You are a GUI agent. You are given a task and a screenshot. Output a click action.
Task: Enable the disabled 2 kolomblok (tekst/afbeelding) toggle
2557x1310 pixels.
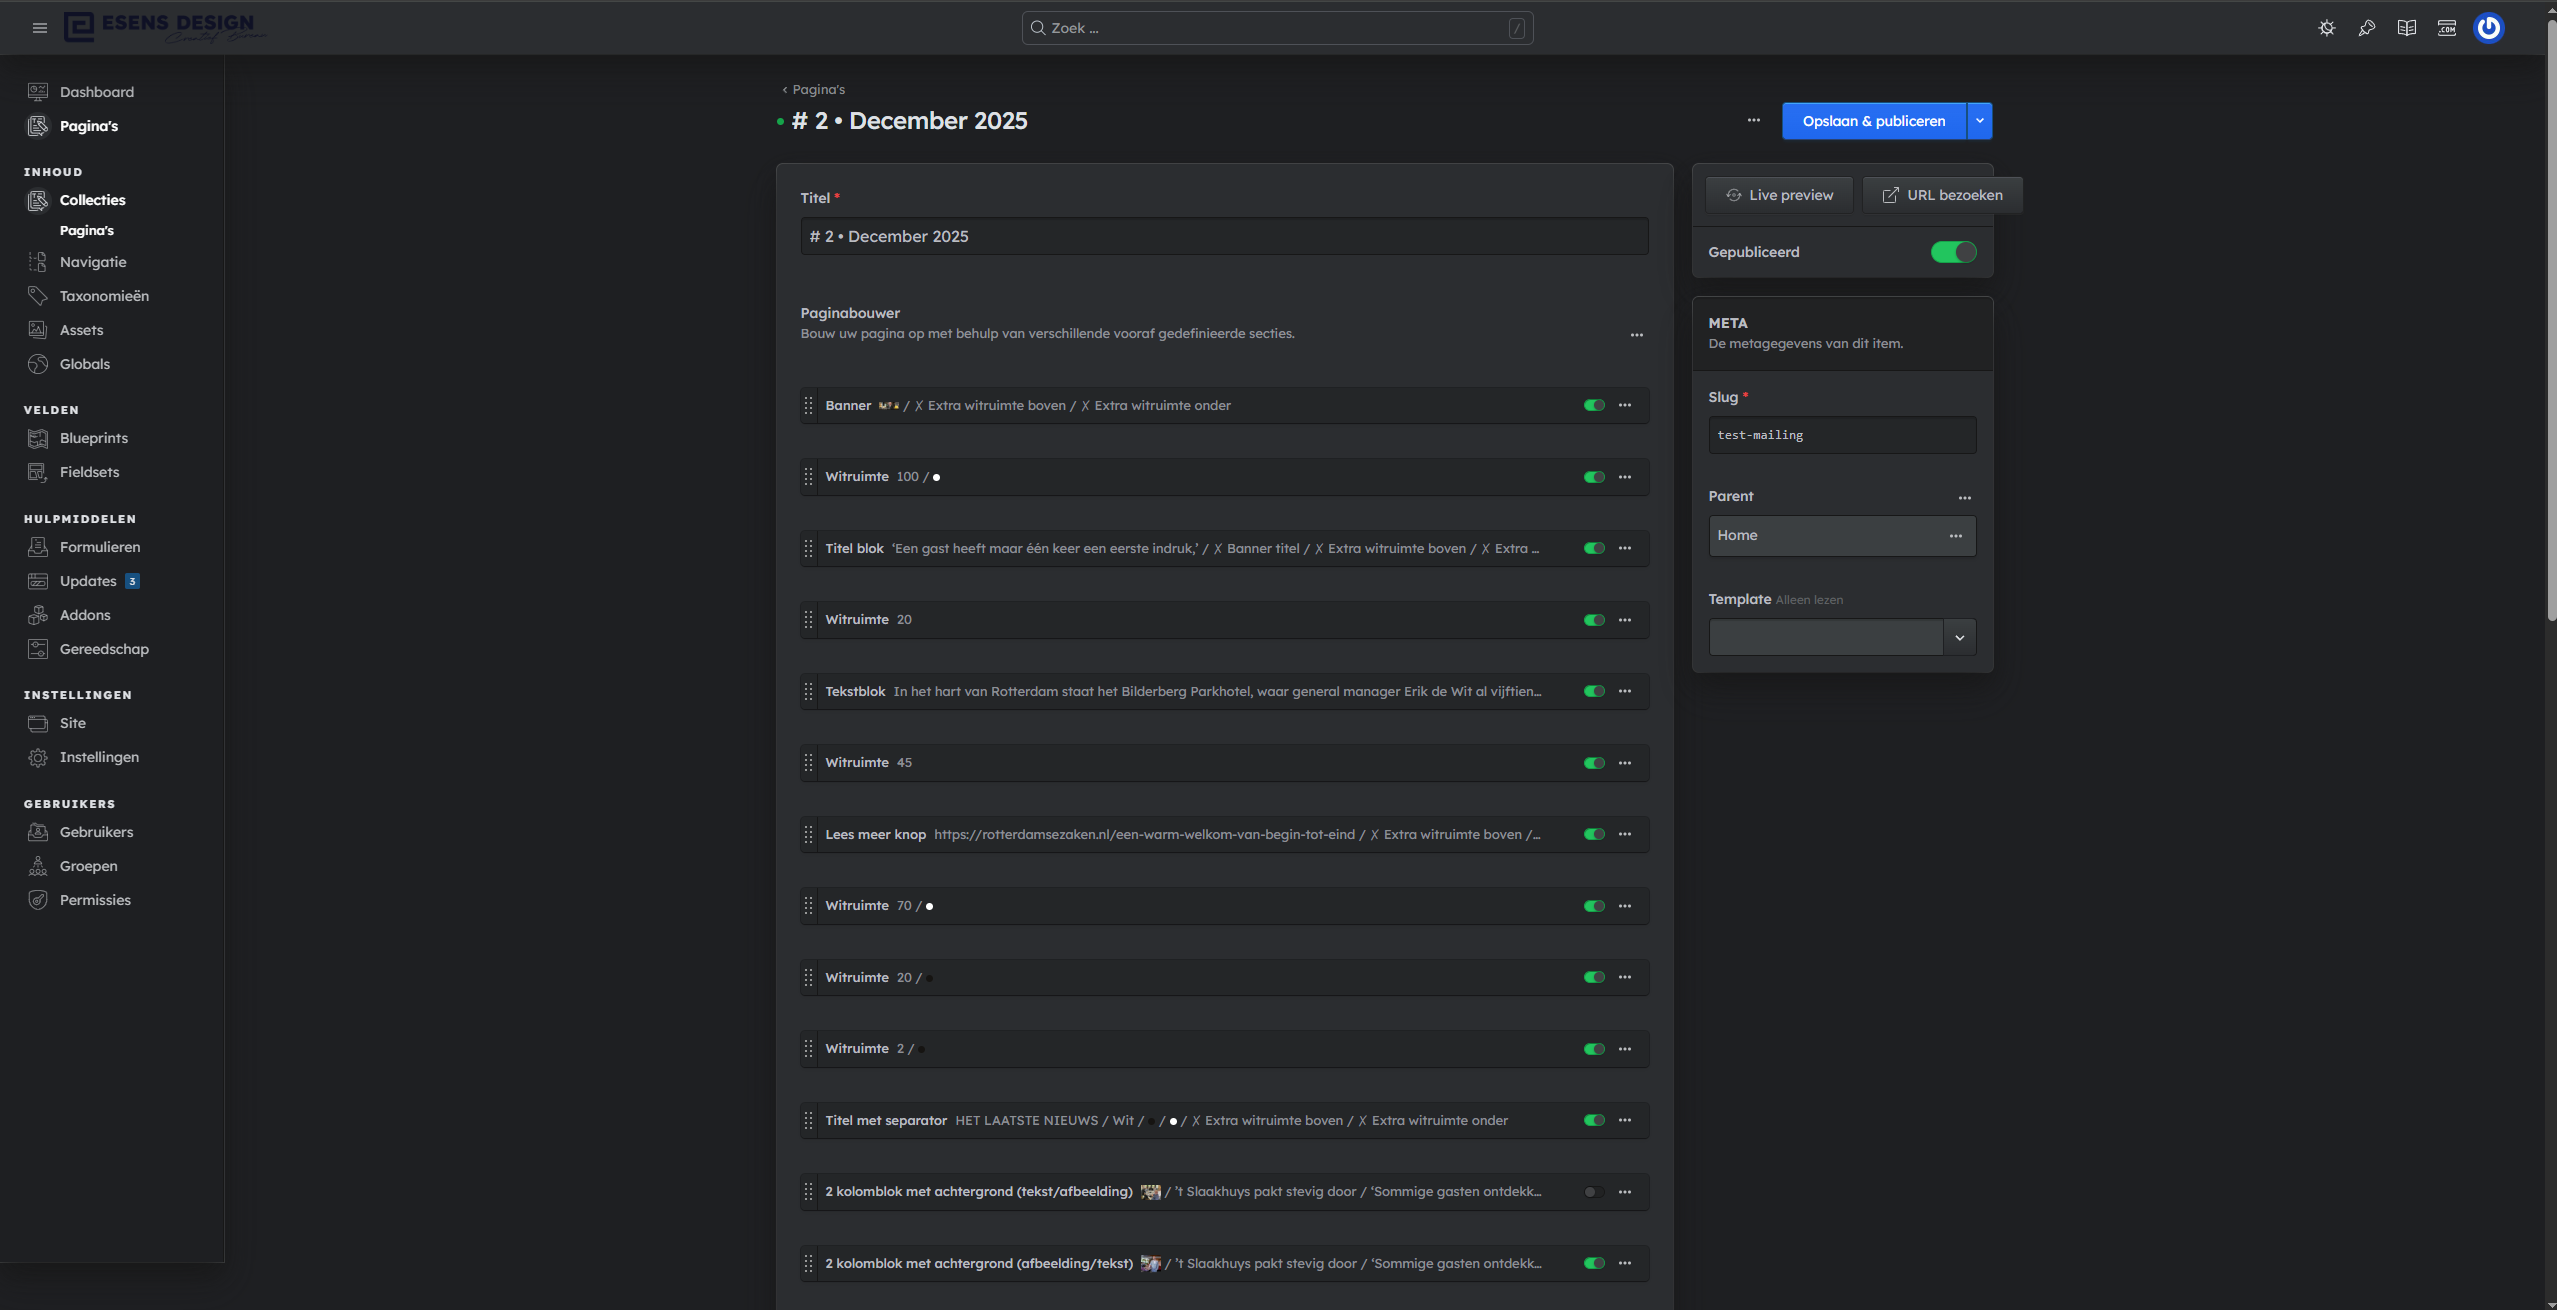pos(1594,1192)
